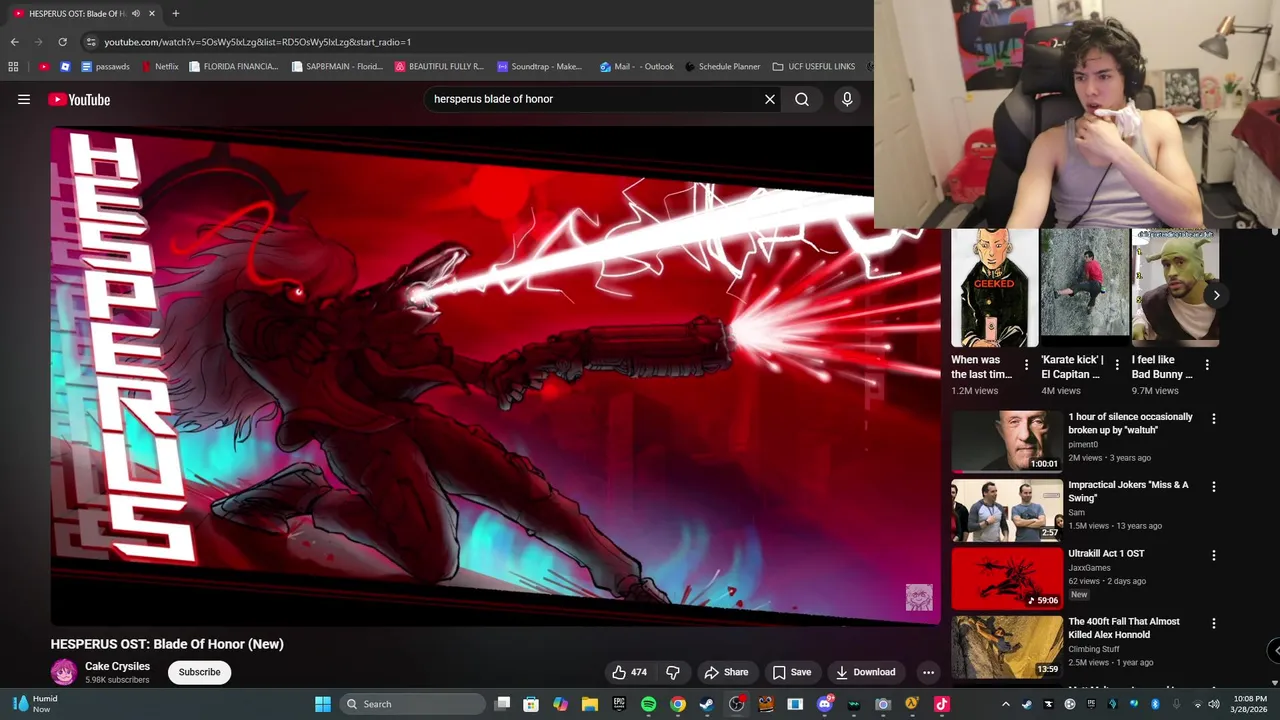Play the Ultrakill Act 1 OST thumbnail
The height and width of the screenshot is (720, 1280).
(x=1007, y=578)
